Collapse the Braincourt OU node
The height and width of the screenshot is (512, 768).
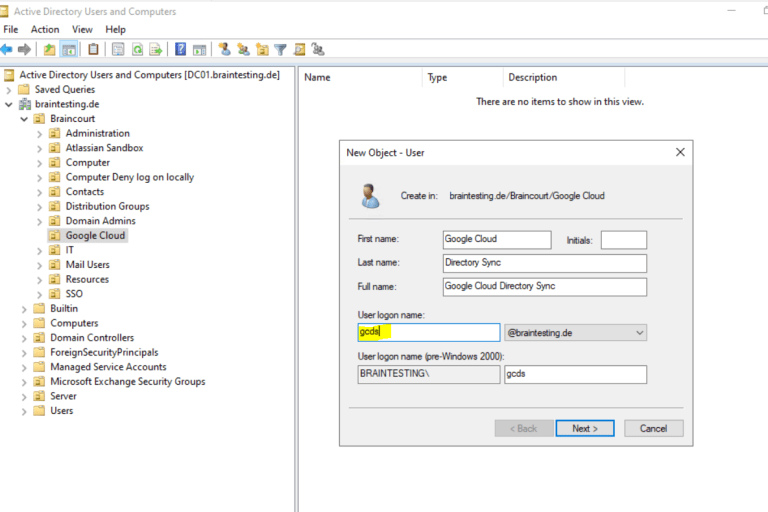pos(24,119)
